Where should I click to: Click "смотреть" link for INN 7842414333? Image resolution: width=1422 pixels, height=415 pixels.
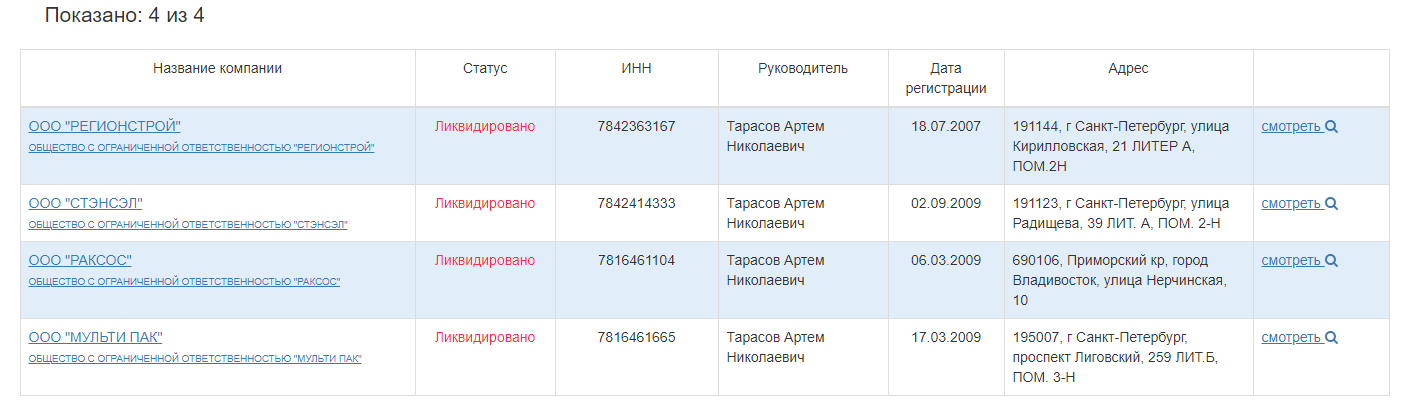[1292, 204]
